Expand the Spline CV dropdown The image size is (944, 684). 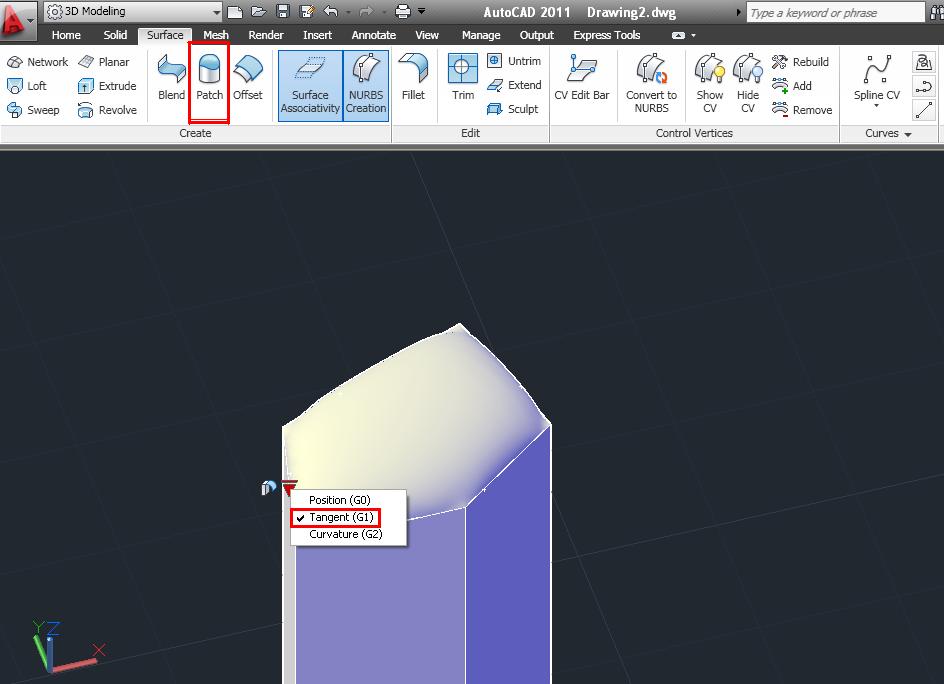[876, 106]
